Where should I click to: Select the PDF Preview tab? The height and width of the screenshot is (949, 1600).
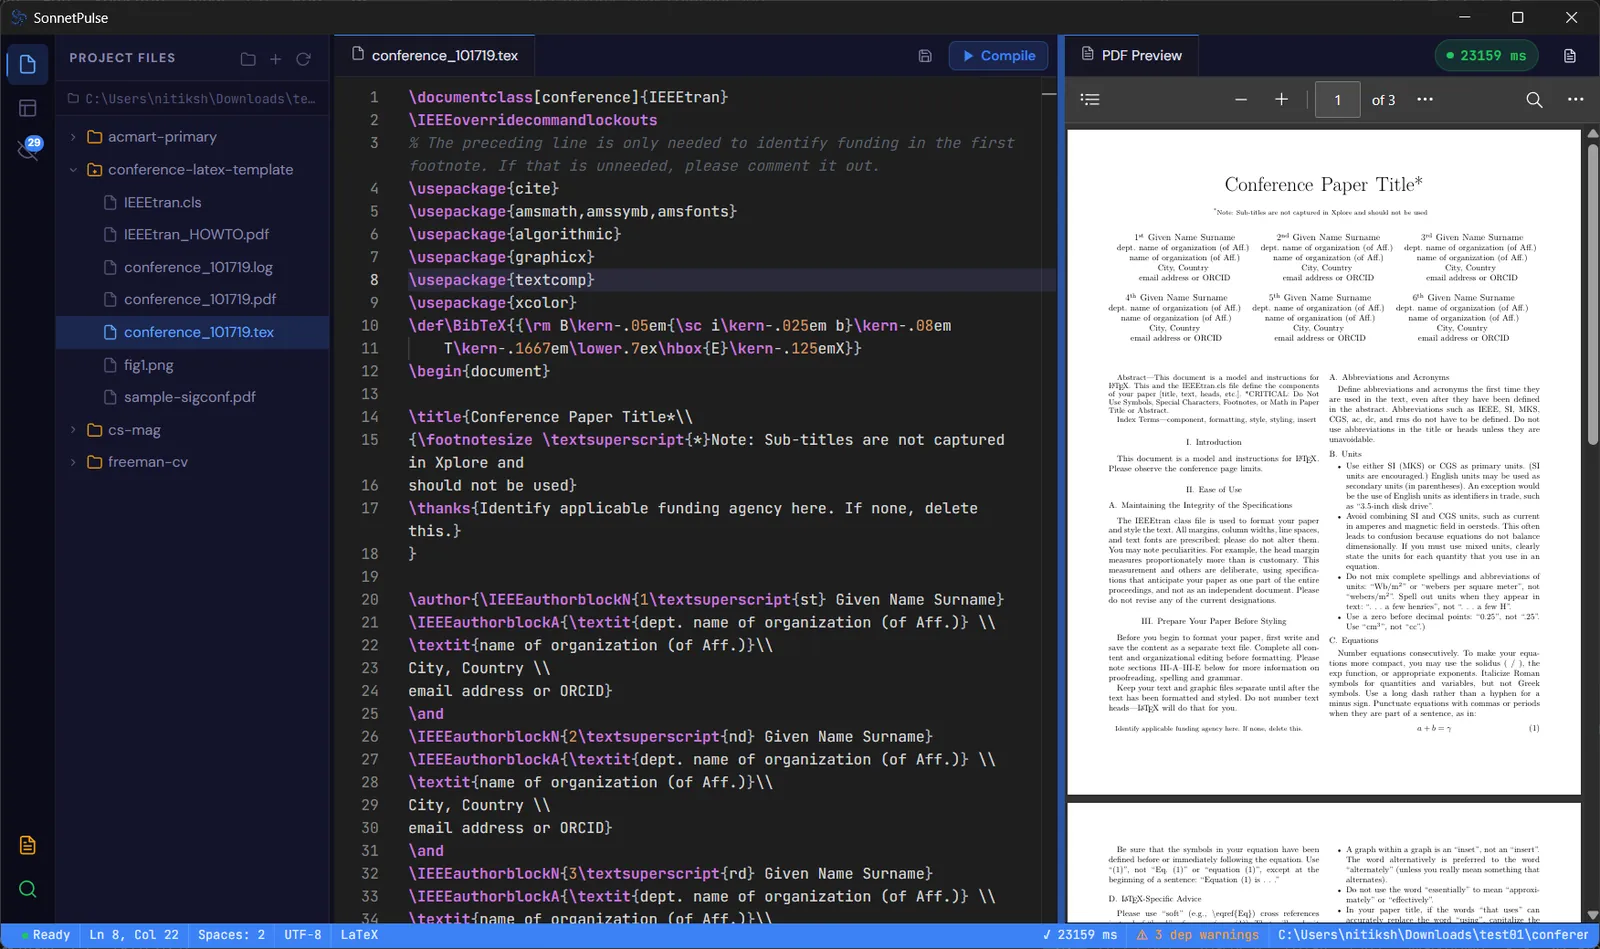[x=1131, y=56]
